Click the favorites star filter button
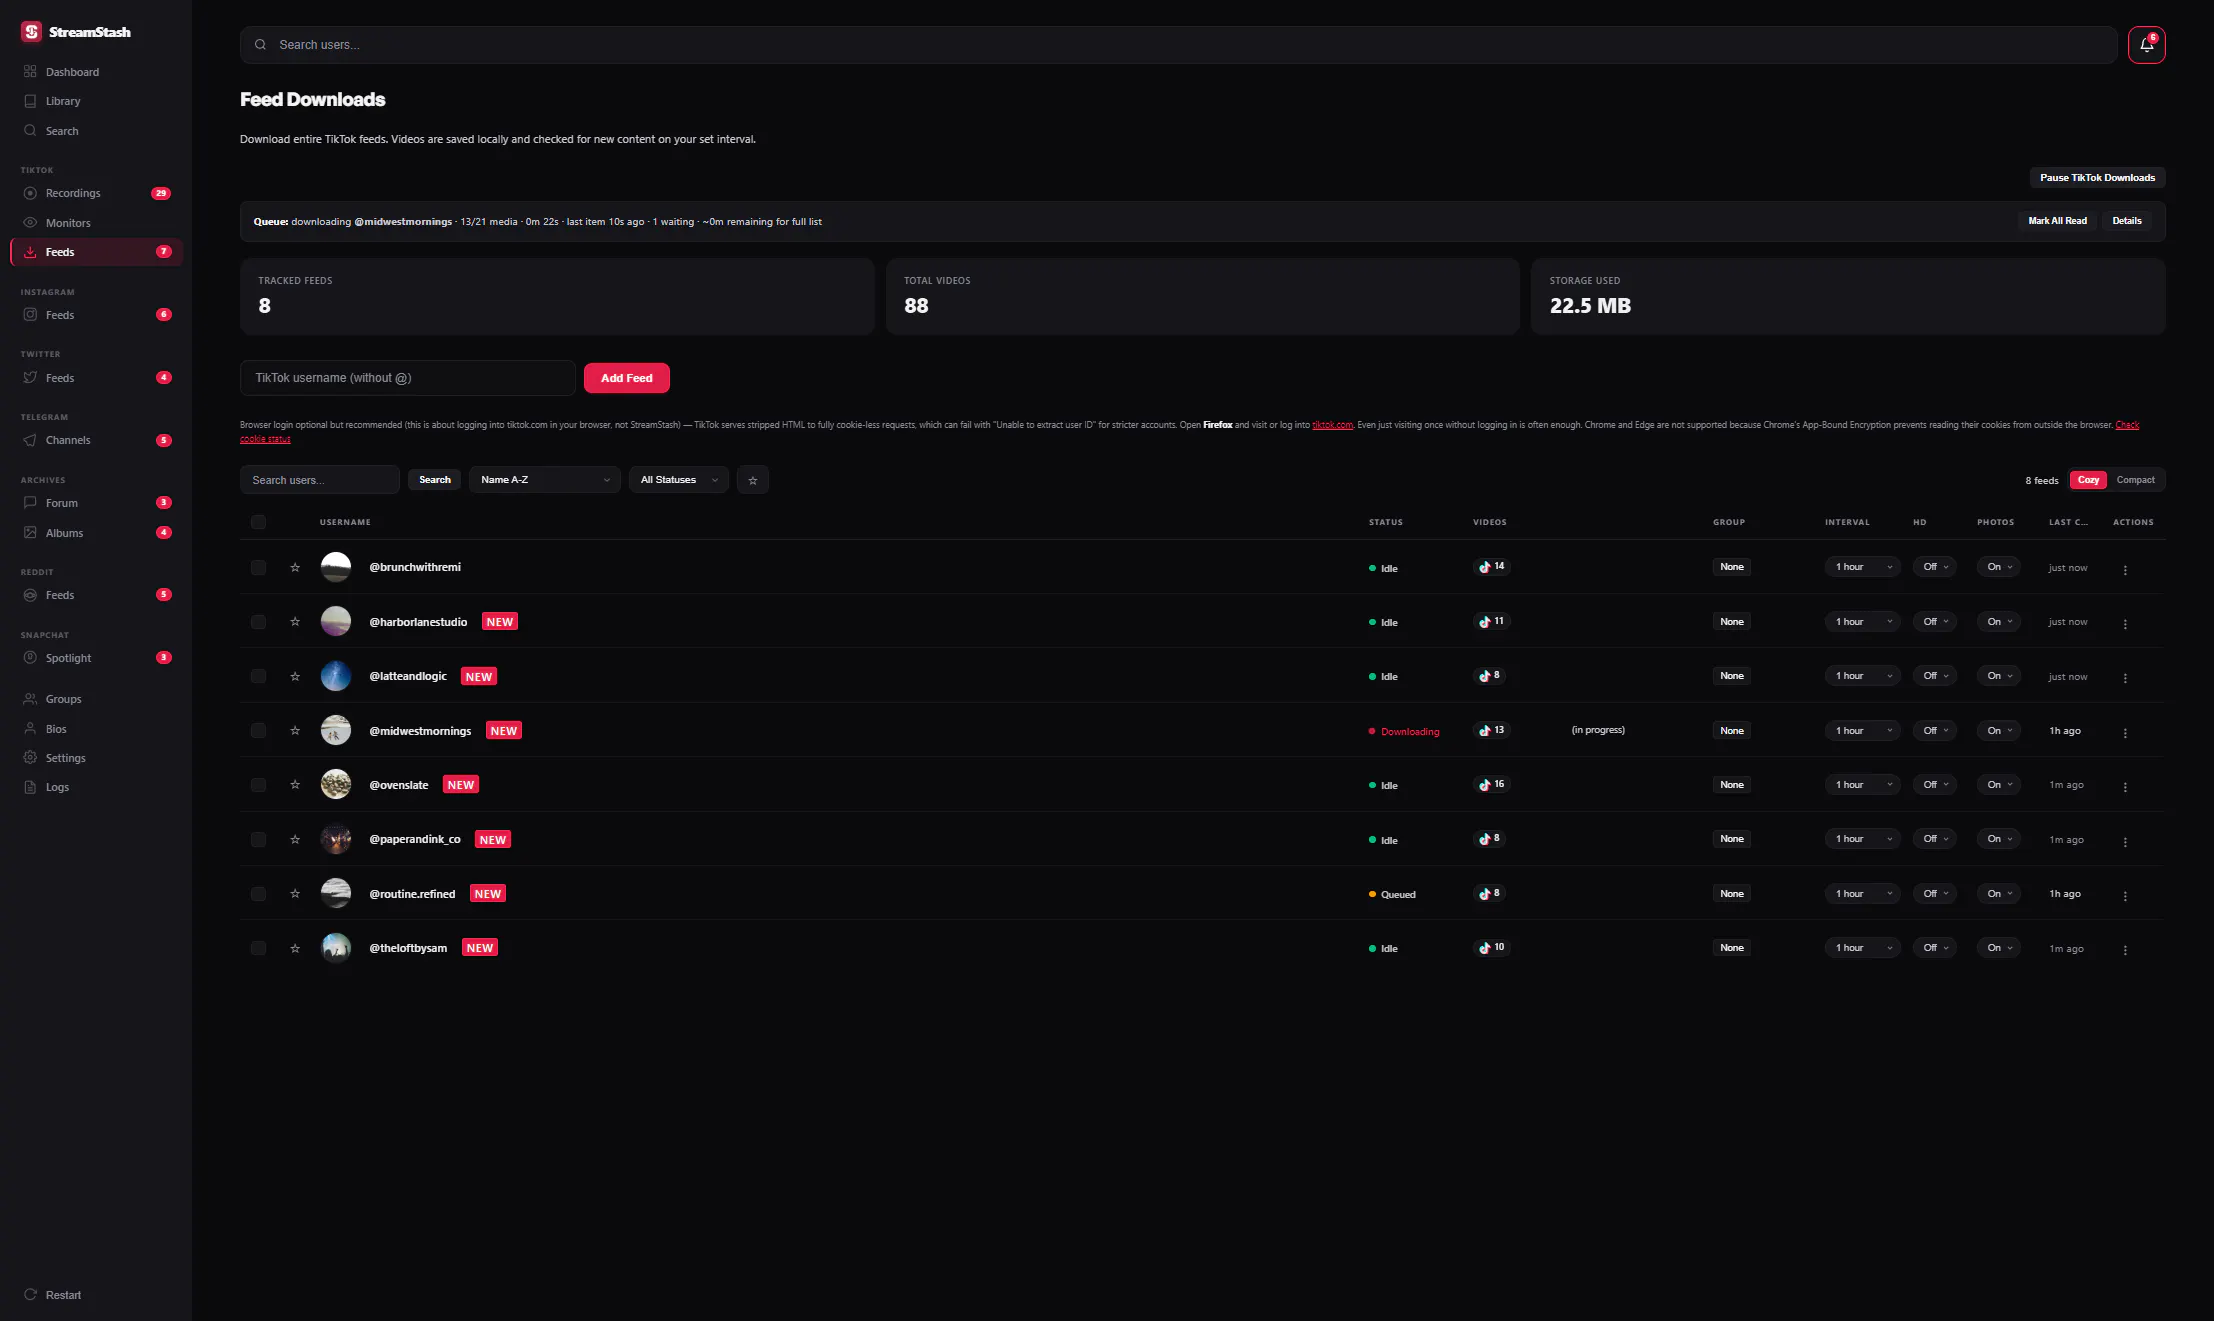The height and width of the screenshot is (1321, 2214). (753, 480)
